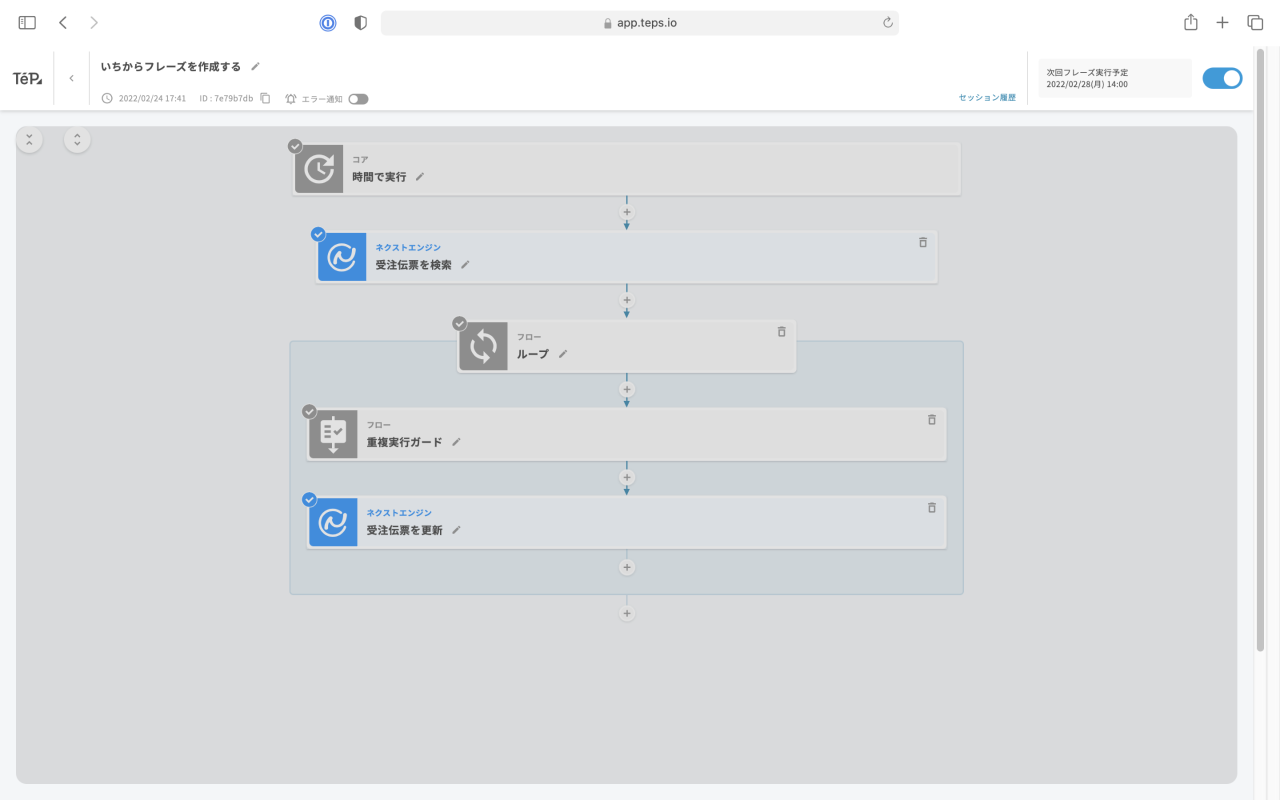Go back using the chevron next to TéPs logo
This screenshot has width=1280, height=800.
71,78
